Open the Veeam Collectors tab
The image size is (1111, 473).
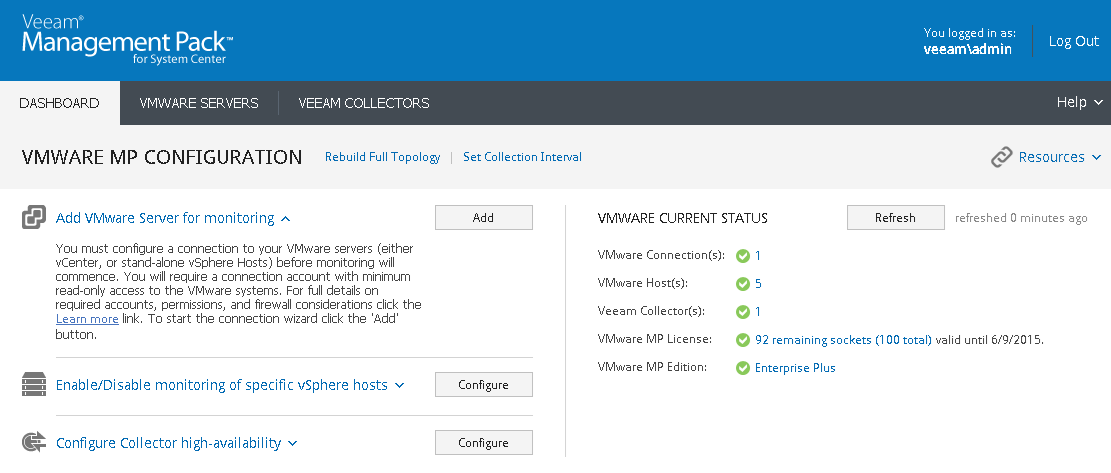point(364,103)
